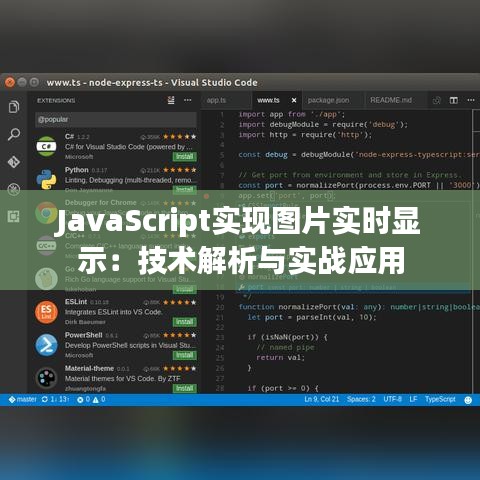Close the www.ts editor tab
The image size is (480, 480).
[294, 100]
